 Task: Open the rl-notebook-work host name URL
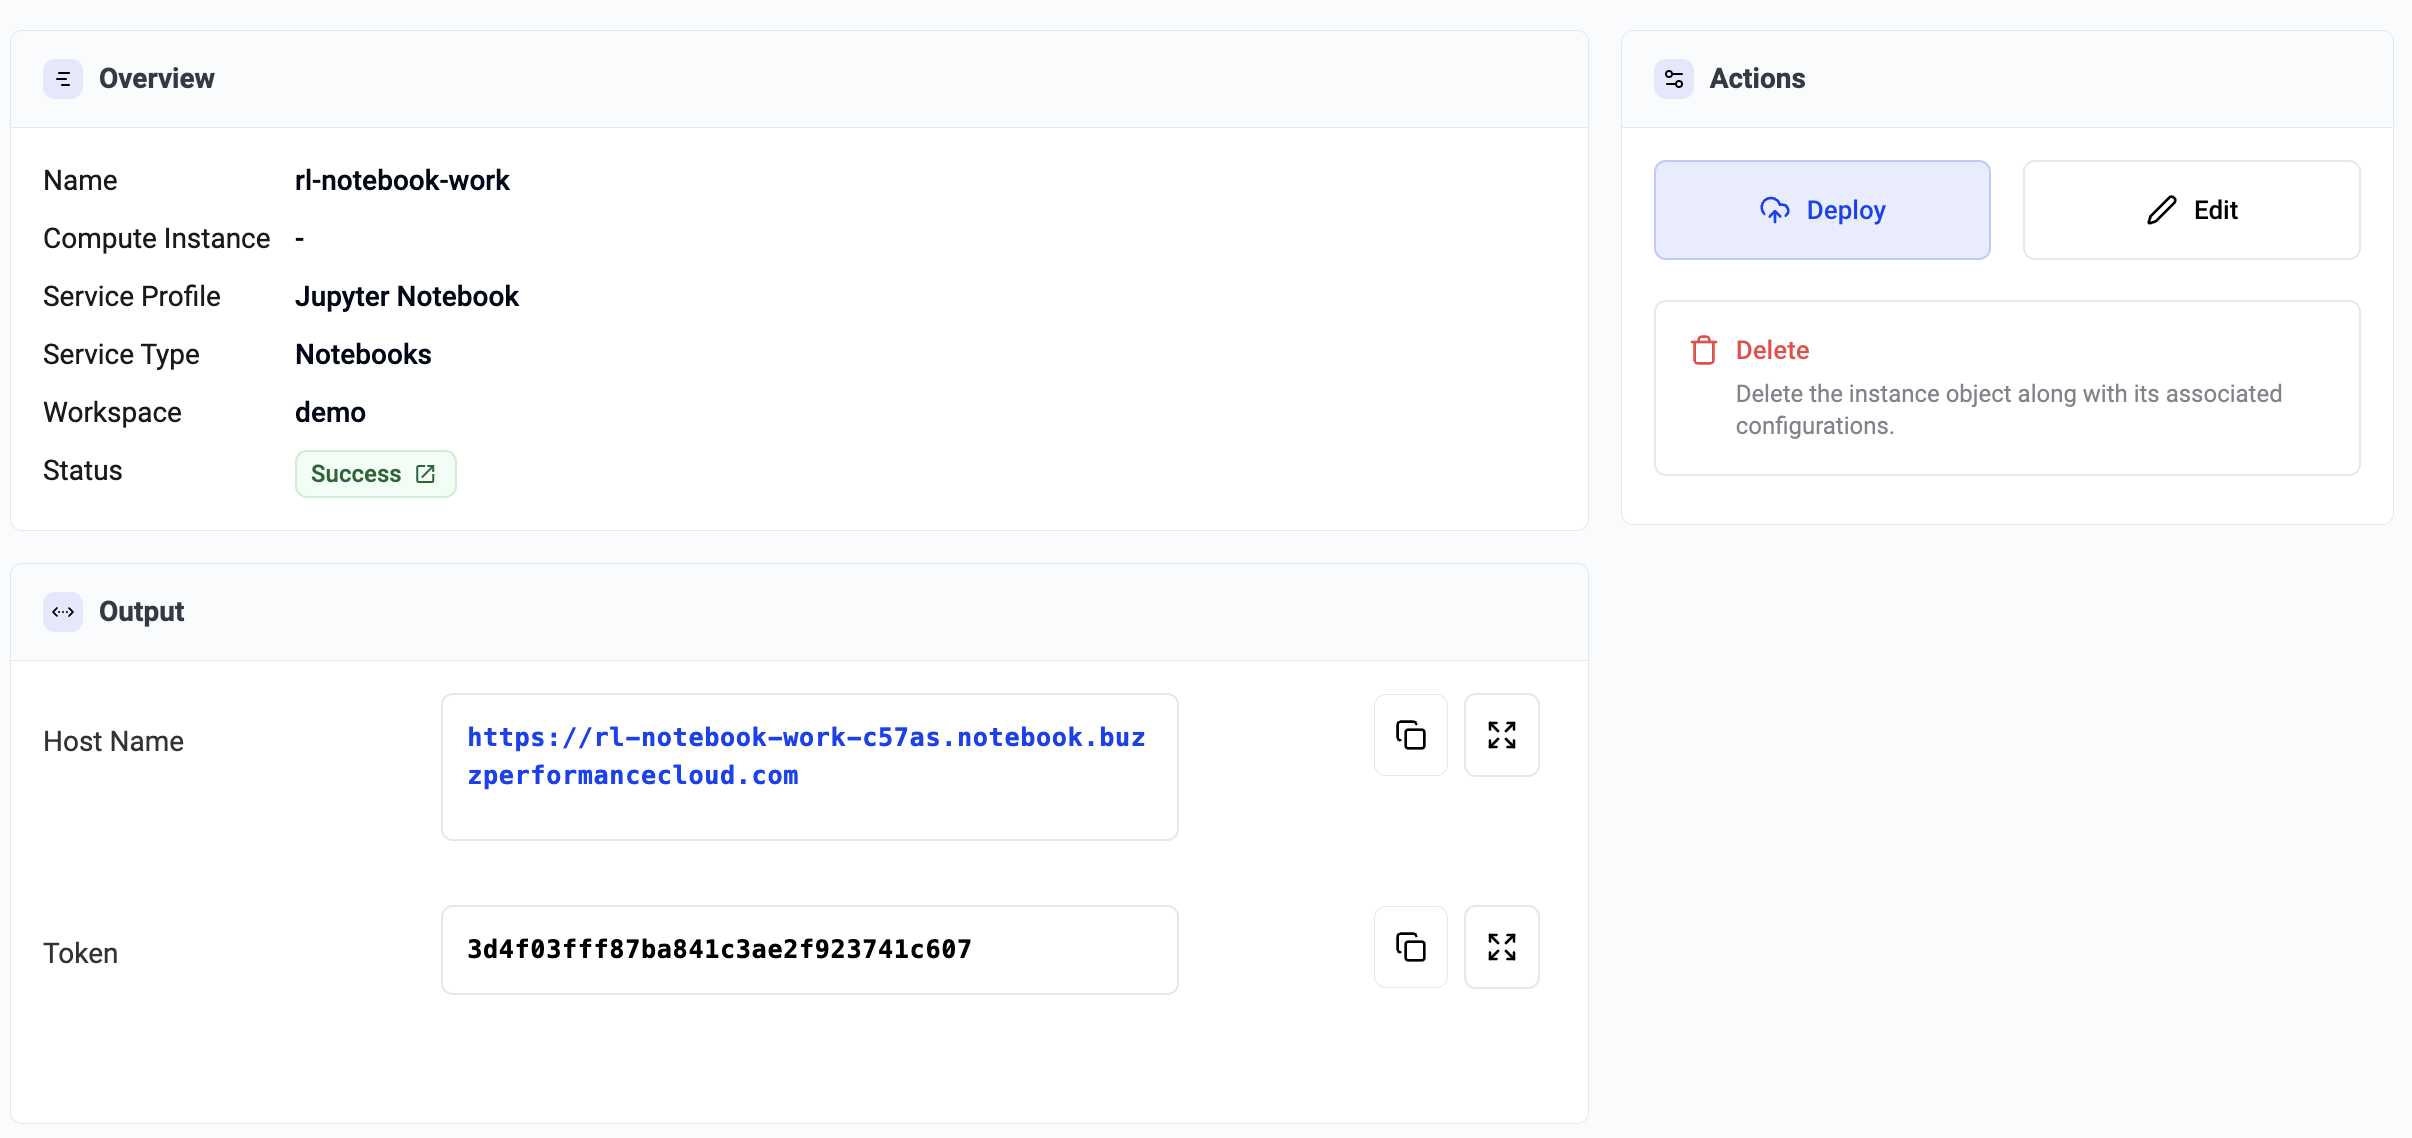point(806,756)
